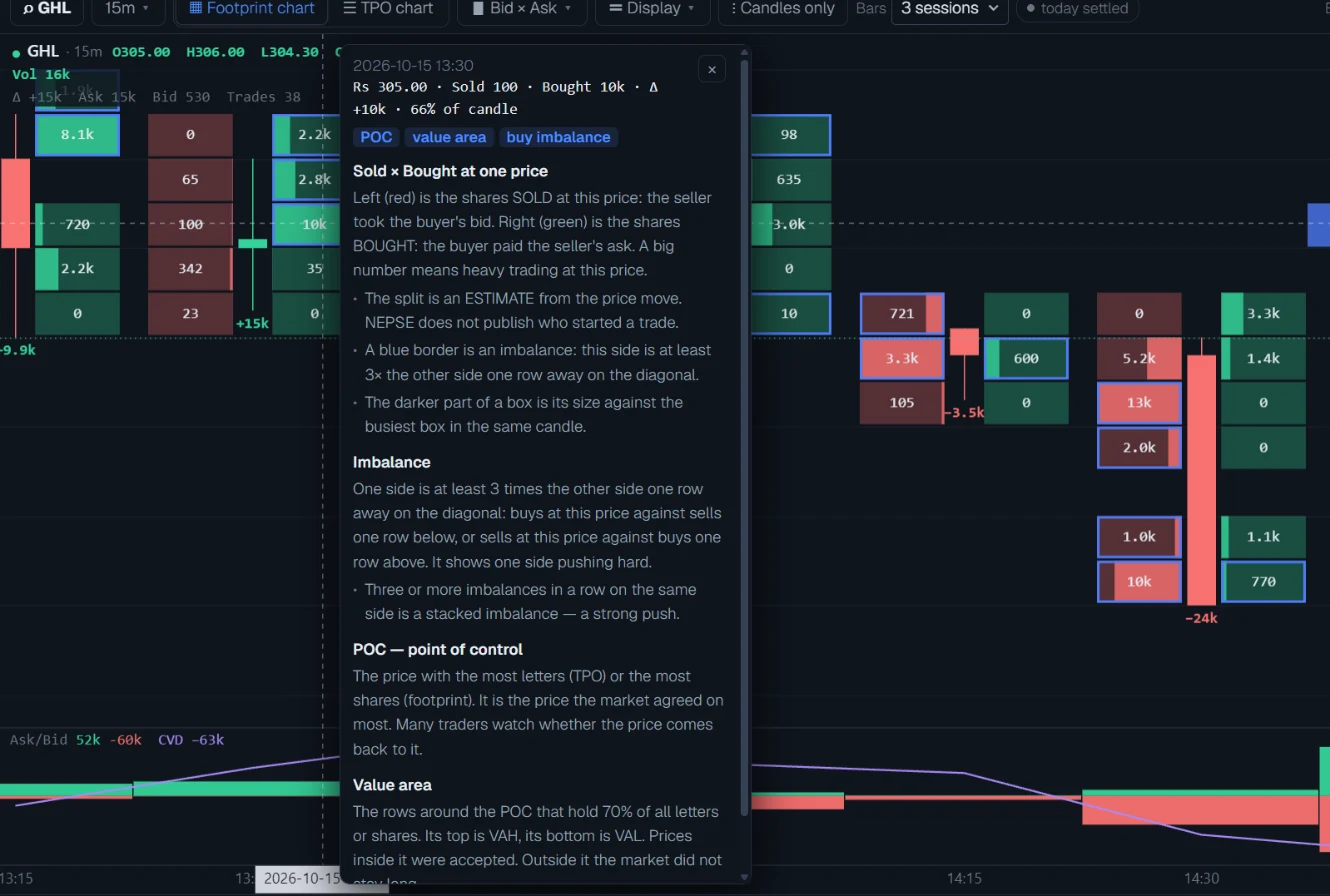The height and width of the screenshot is (896, 1330).
Task: Click the POC tag in popup
Action: pyautogui.click(x=376, y=137)
